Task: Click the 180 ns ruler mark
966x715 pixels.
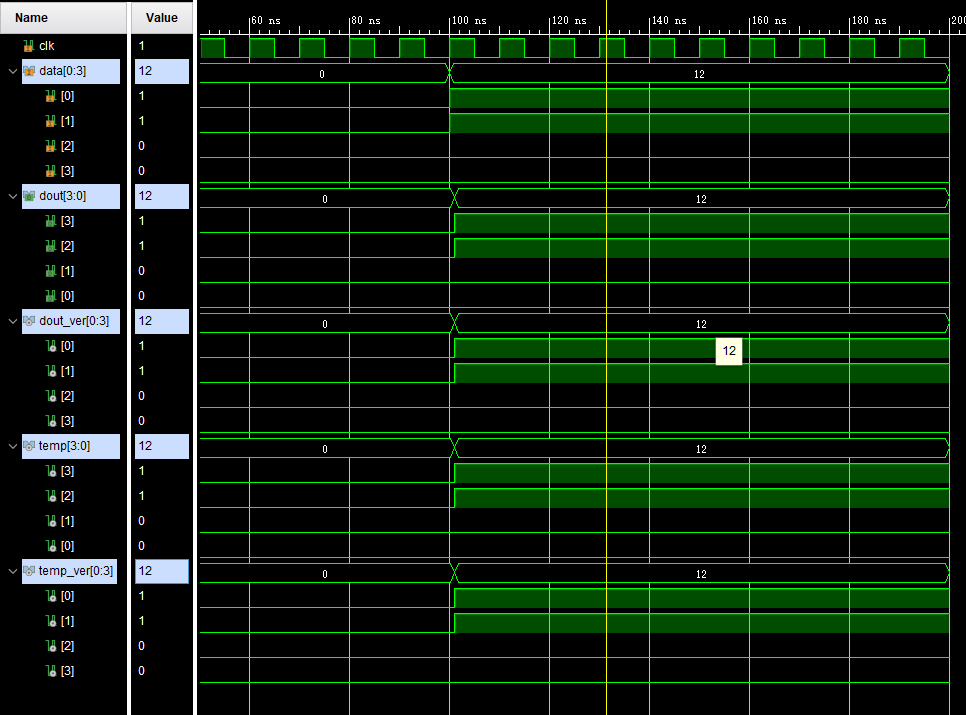Action: pyautogui.click(x=869, y=21)
